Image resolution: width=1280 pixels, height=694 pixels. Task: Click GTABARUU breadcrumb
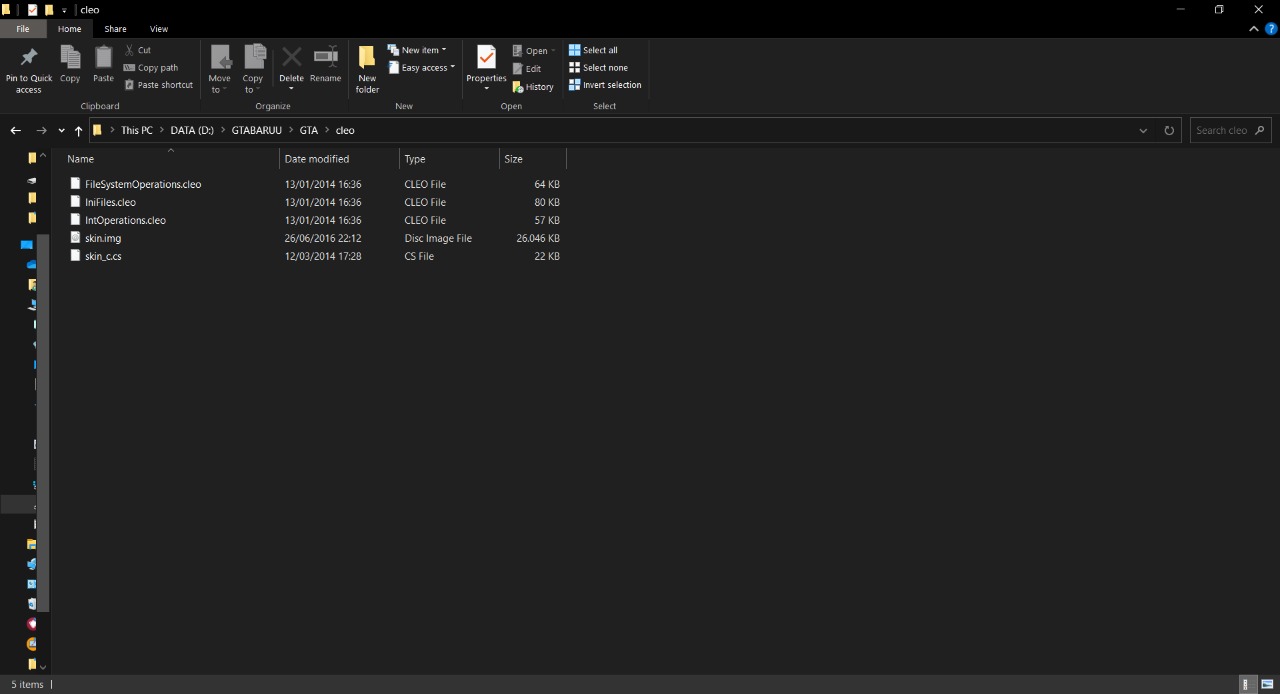click(x=257, y=130)
